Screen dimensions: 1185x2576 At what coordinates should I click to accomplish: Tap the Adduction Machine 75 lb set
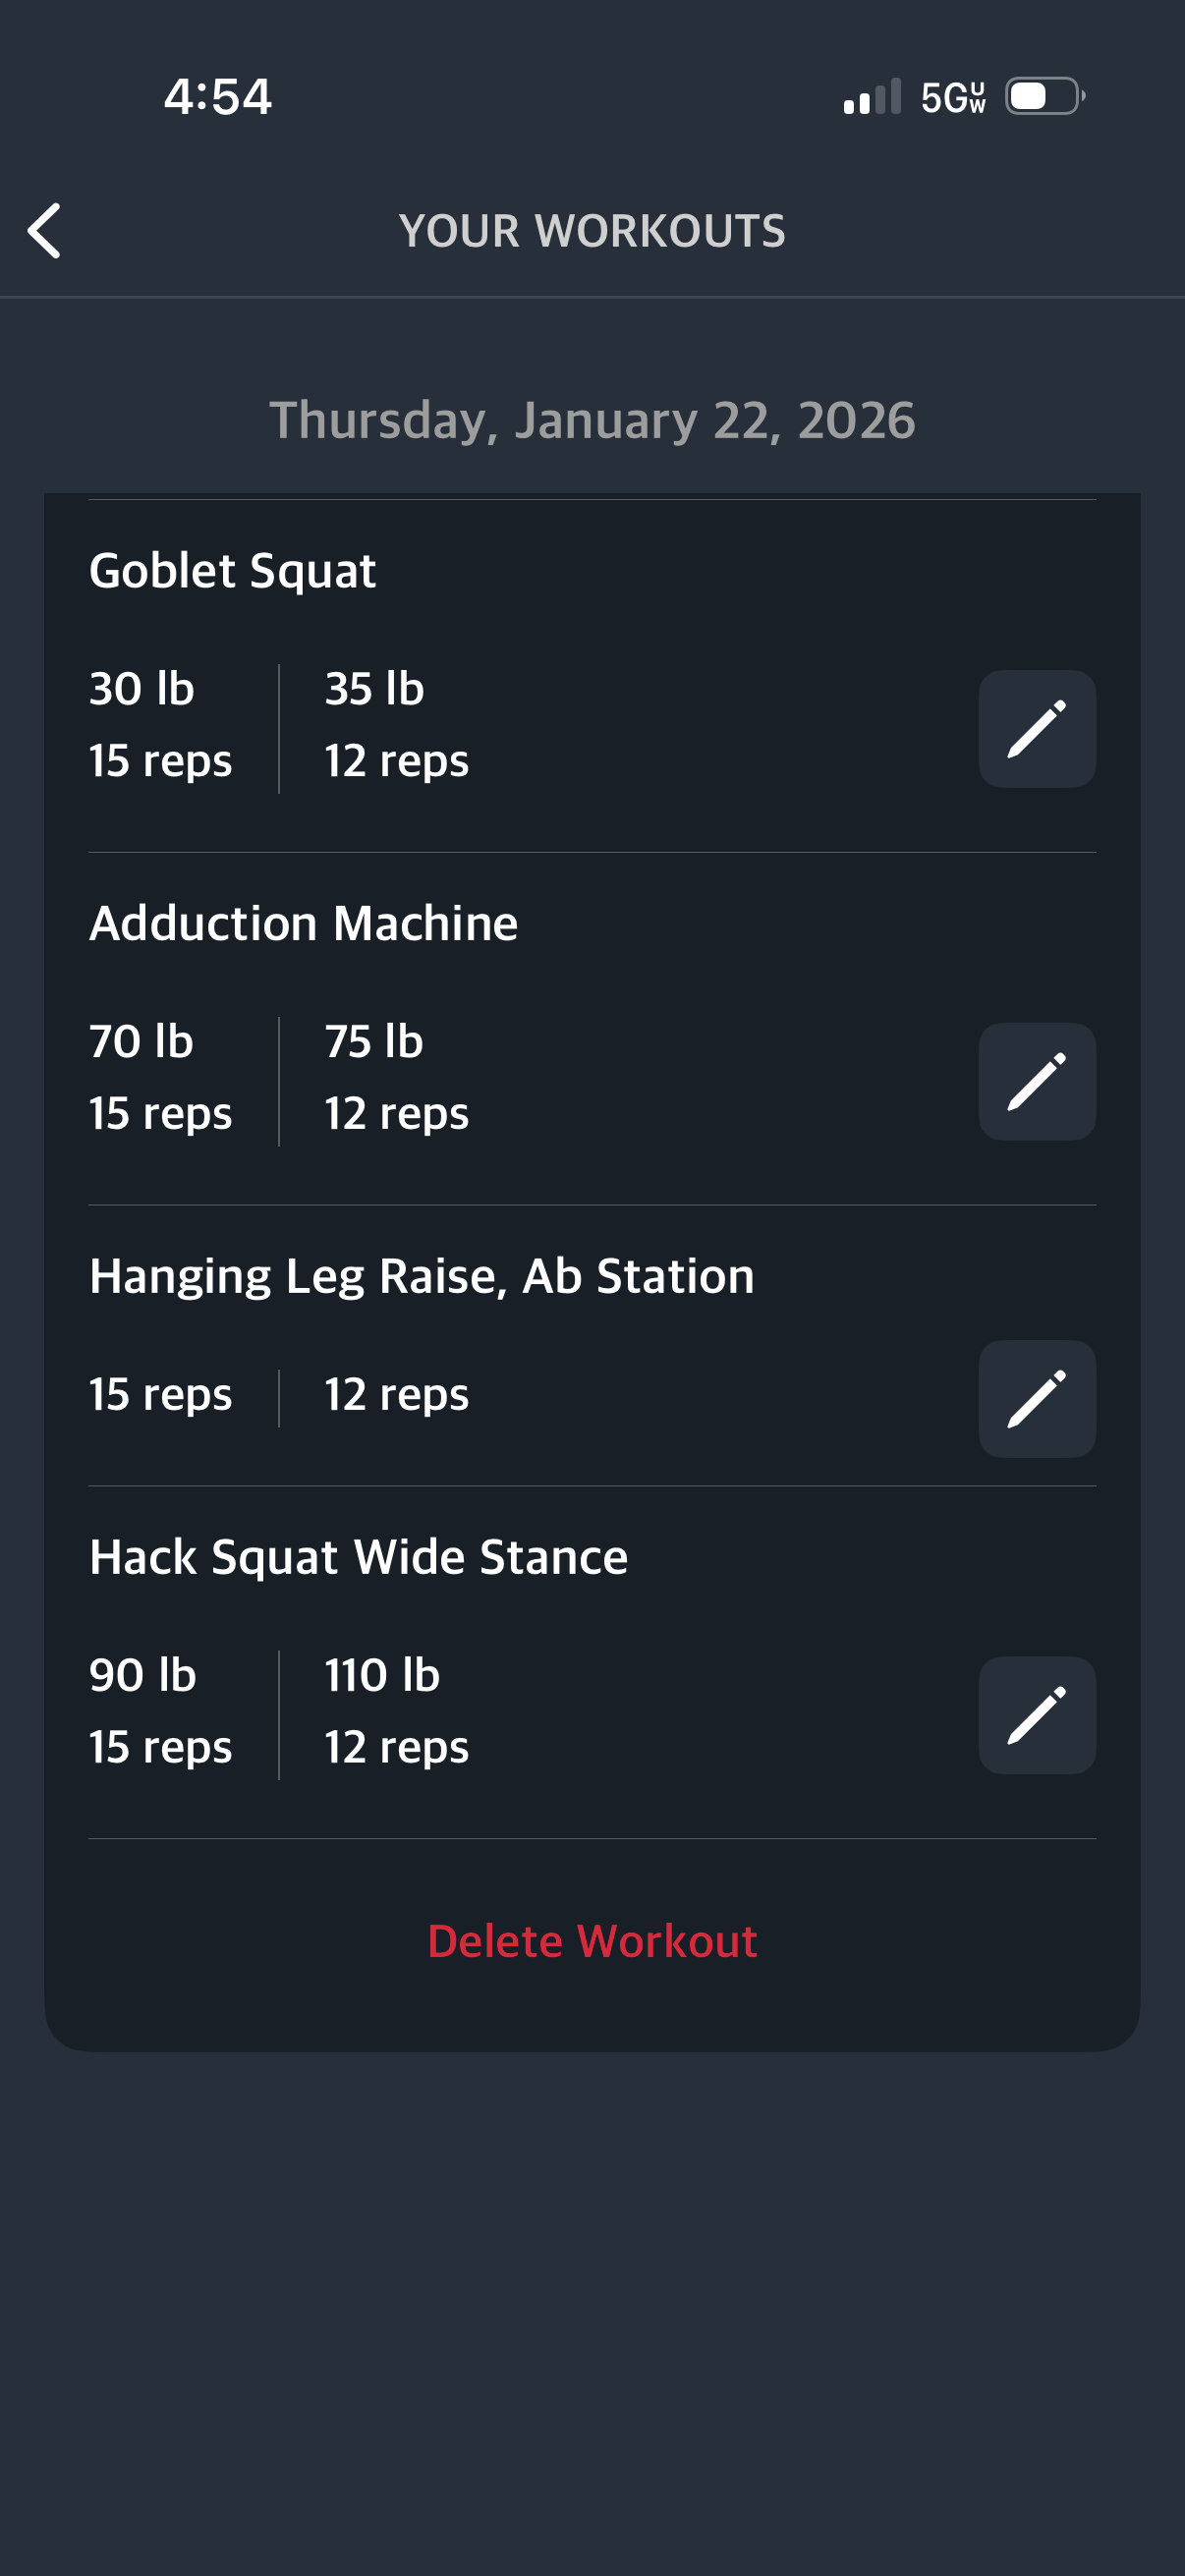coord(396,1078)
